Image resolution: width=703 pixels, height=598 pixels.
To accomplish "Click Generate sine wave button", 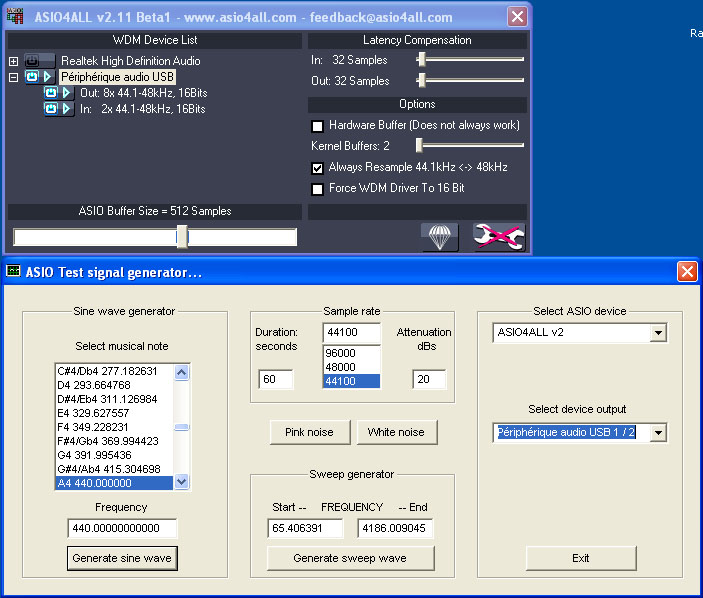I will point(122,558).
